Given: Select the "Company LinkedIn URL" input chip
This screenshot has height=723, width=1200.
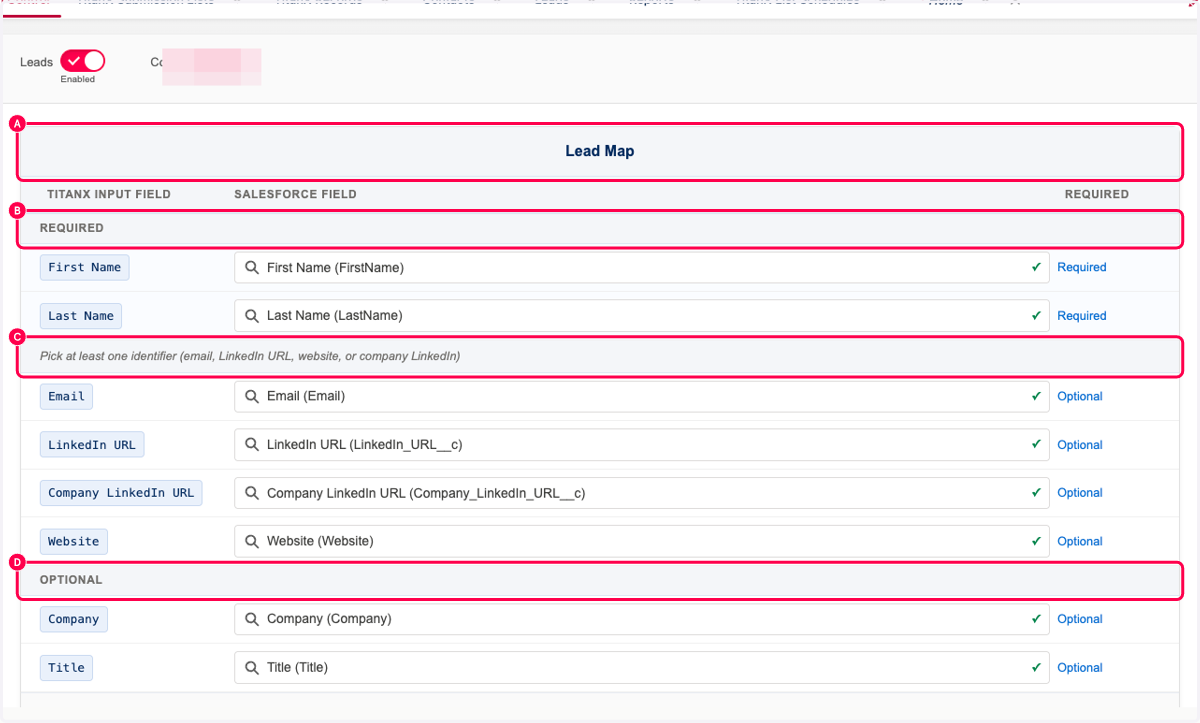Looking at the screenshot, I should [x=121, y=493].
